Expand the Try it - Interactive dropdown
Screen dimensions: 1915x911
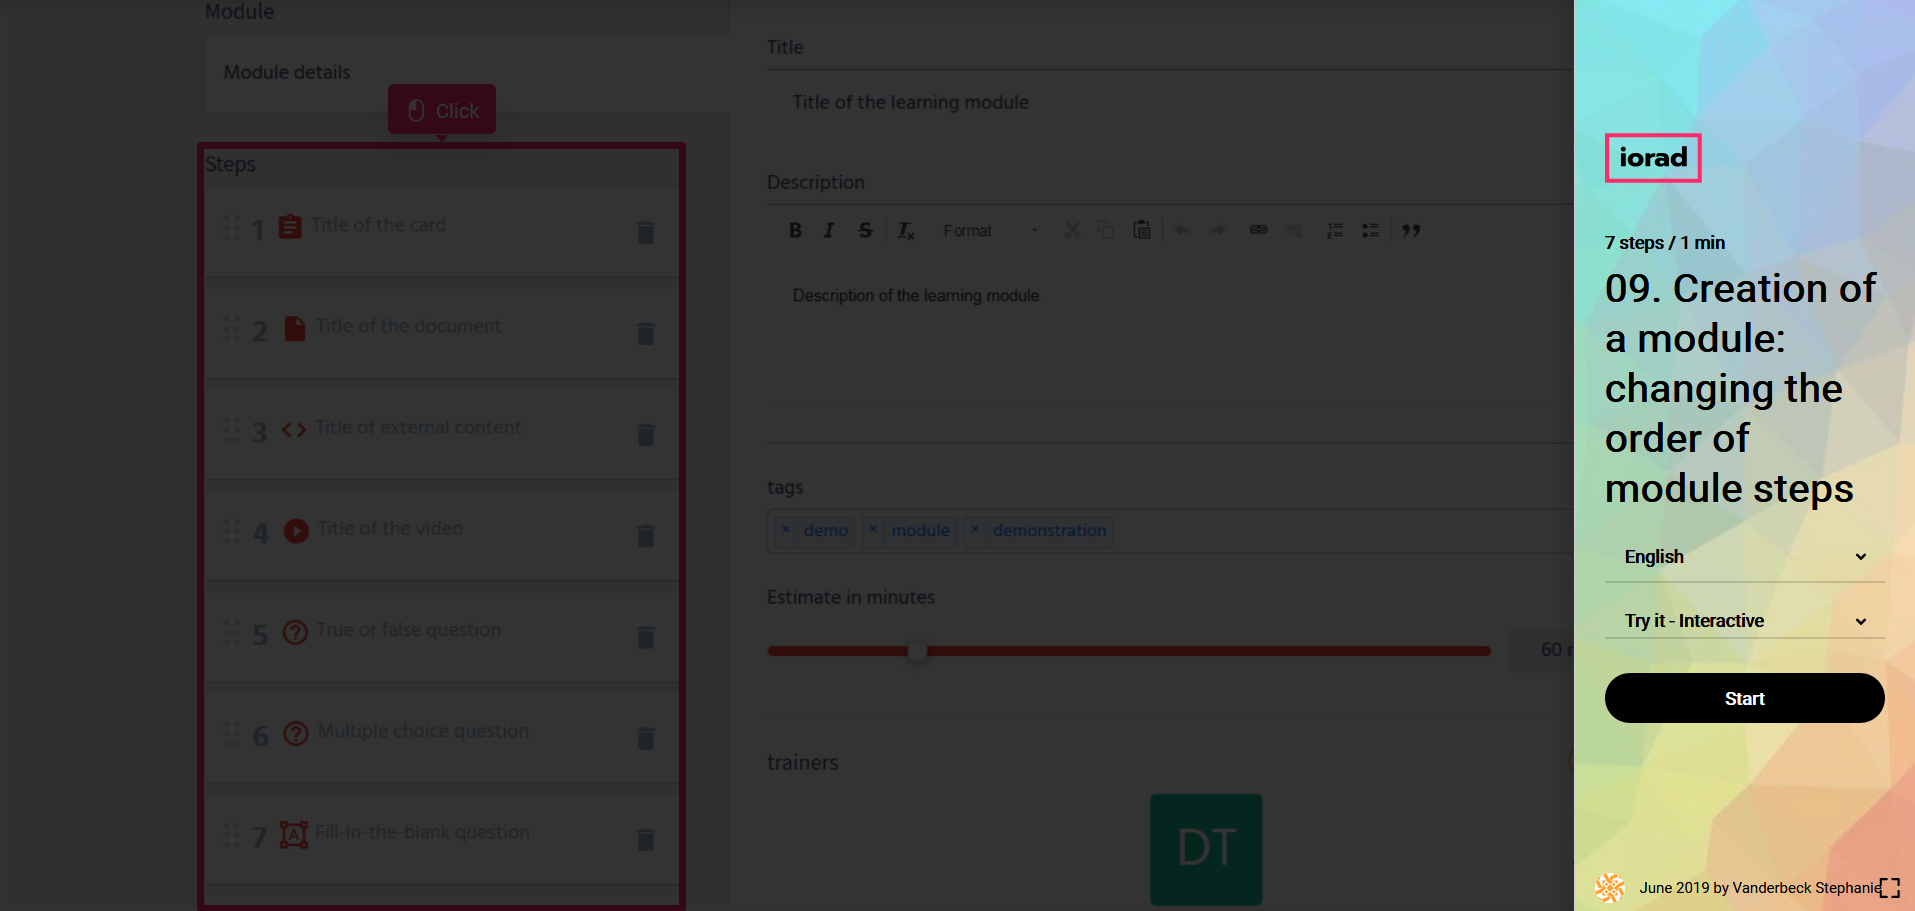pos(1744,621)
